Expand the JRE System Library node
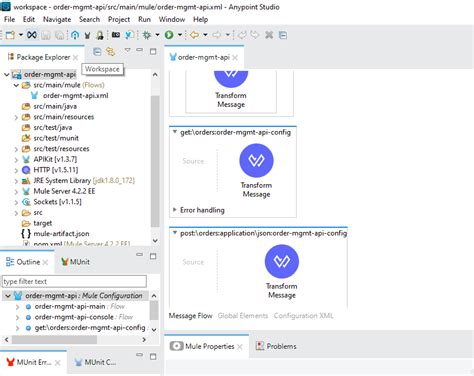This screenshot has width=474, height=376. coord(16,181)
